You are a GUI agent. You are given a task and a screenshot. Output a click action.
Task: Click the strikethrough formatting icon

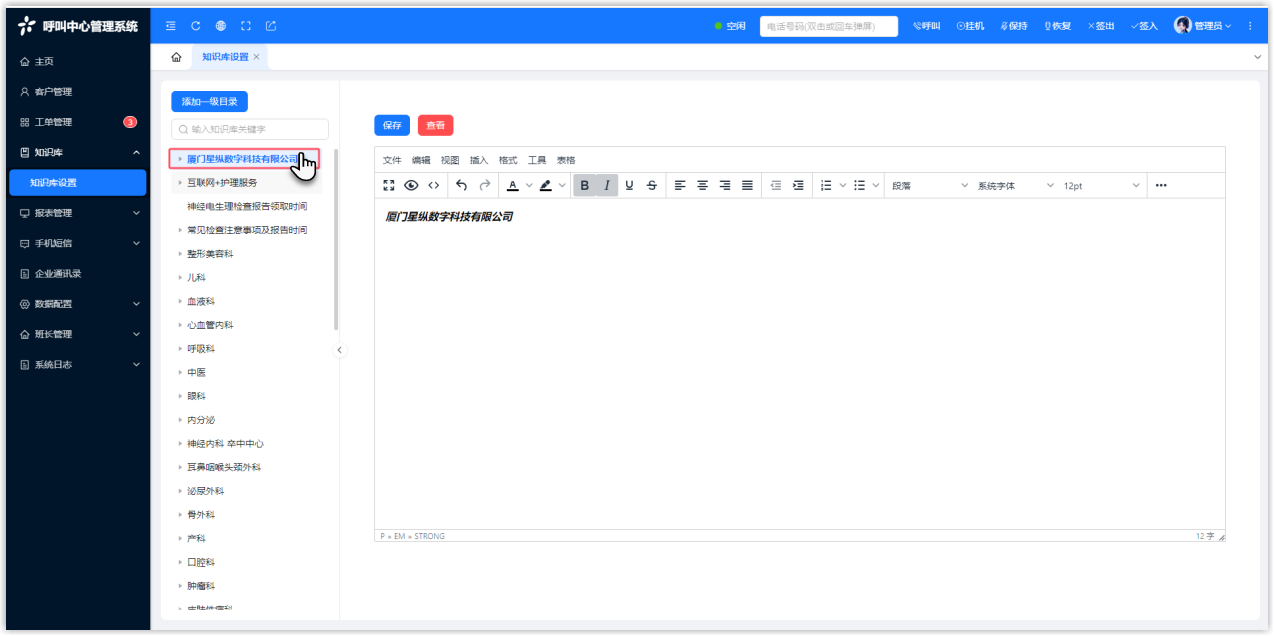point(652,185)
